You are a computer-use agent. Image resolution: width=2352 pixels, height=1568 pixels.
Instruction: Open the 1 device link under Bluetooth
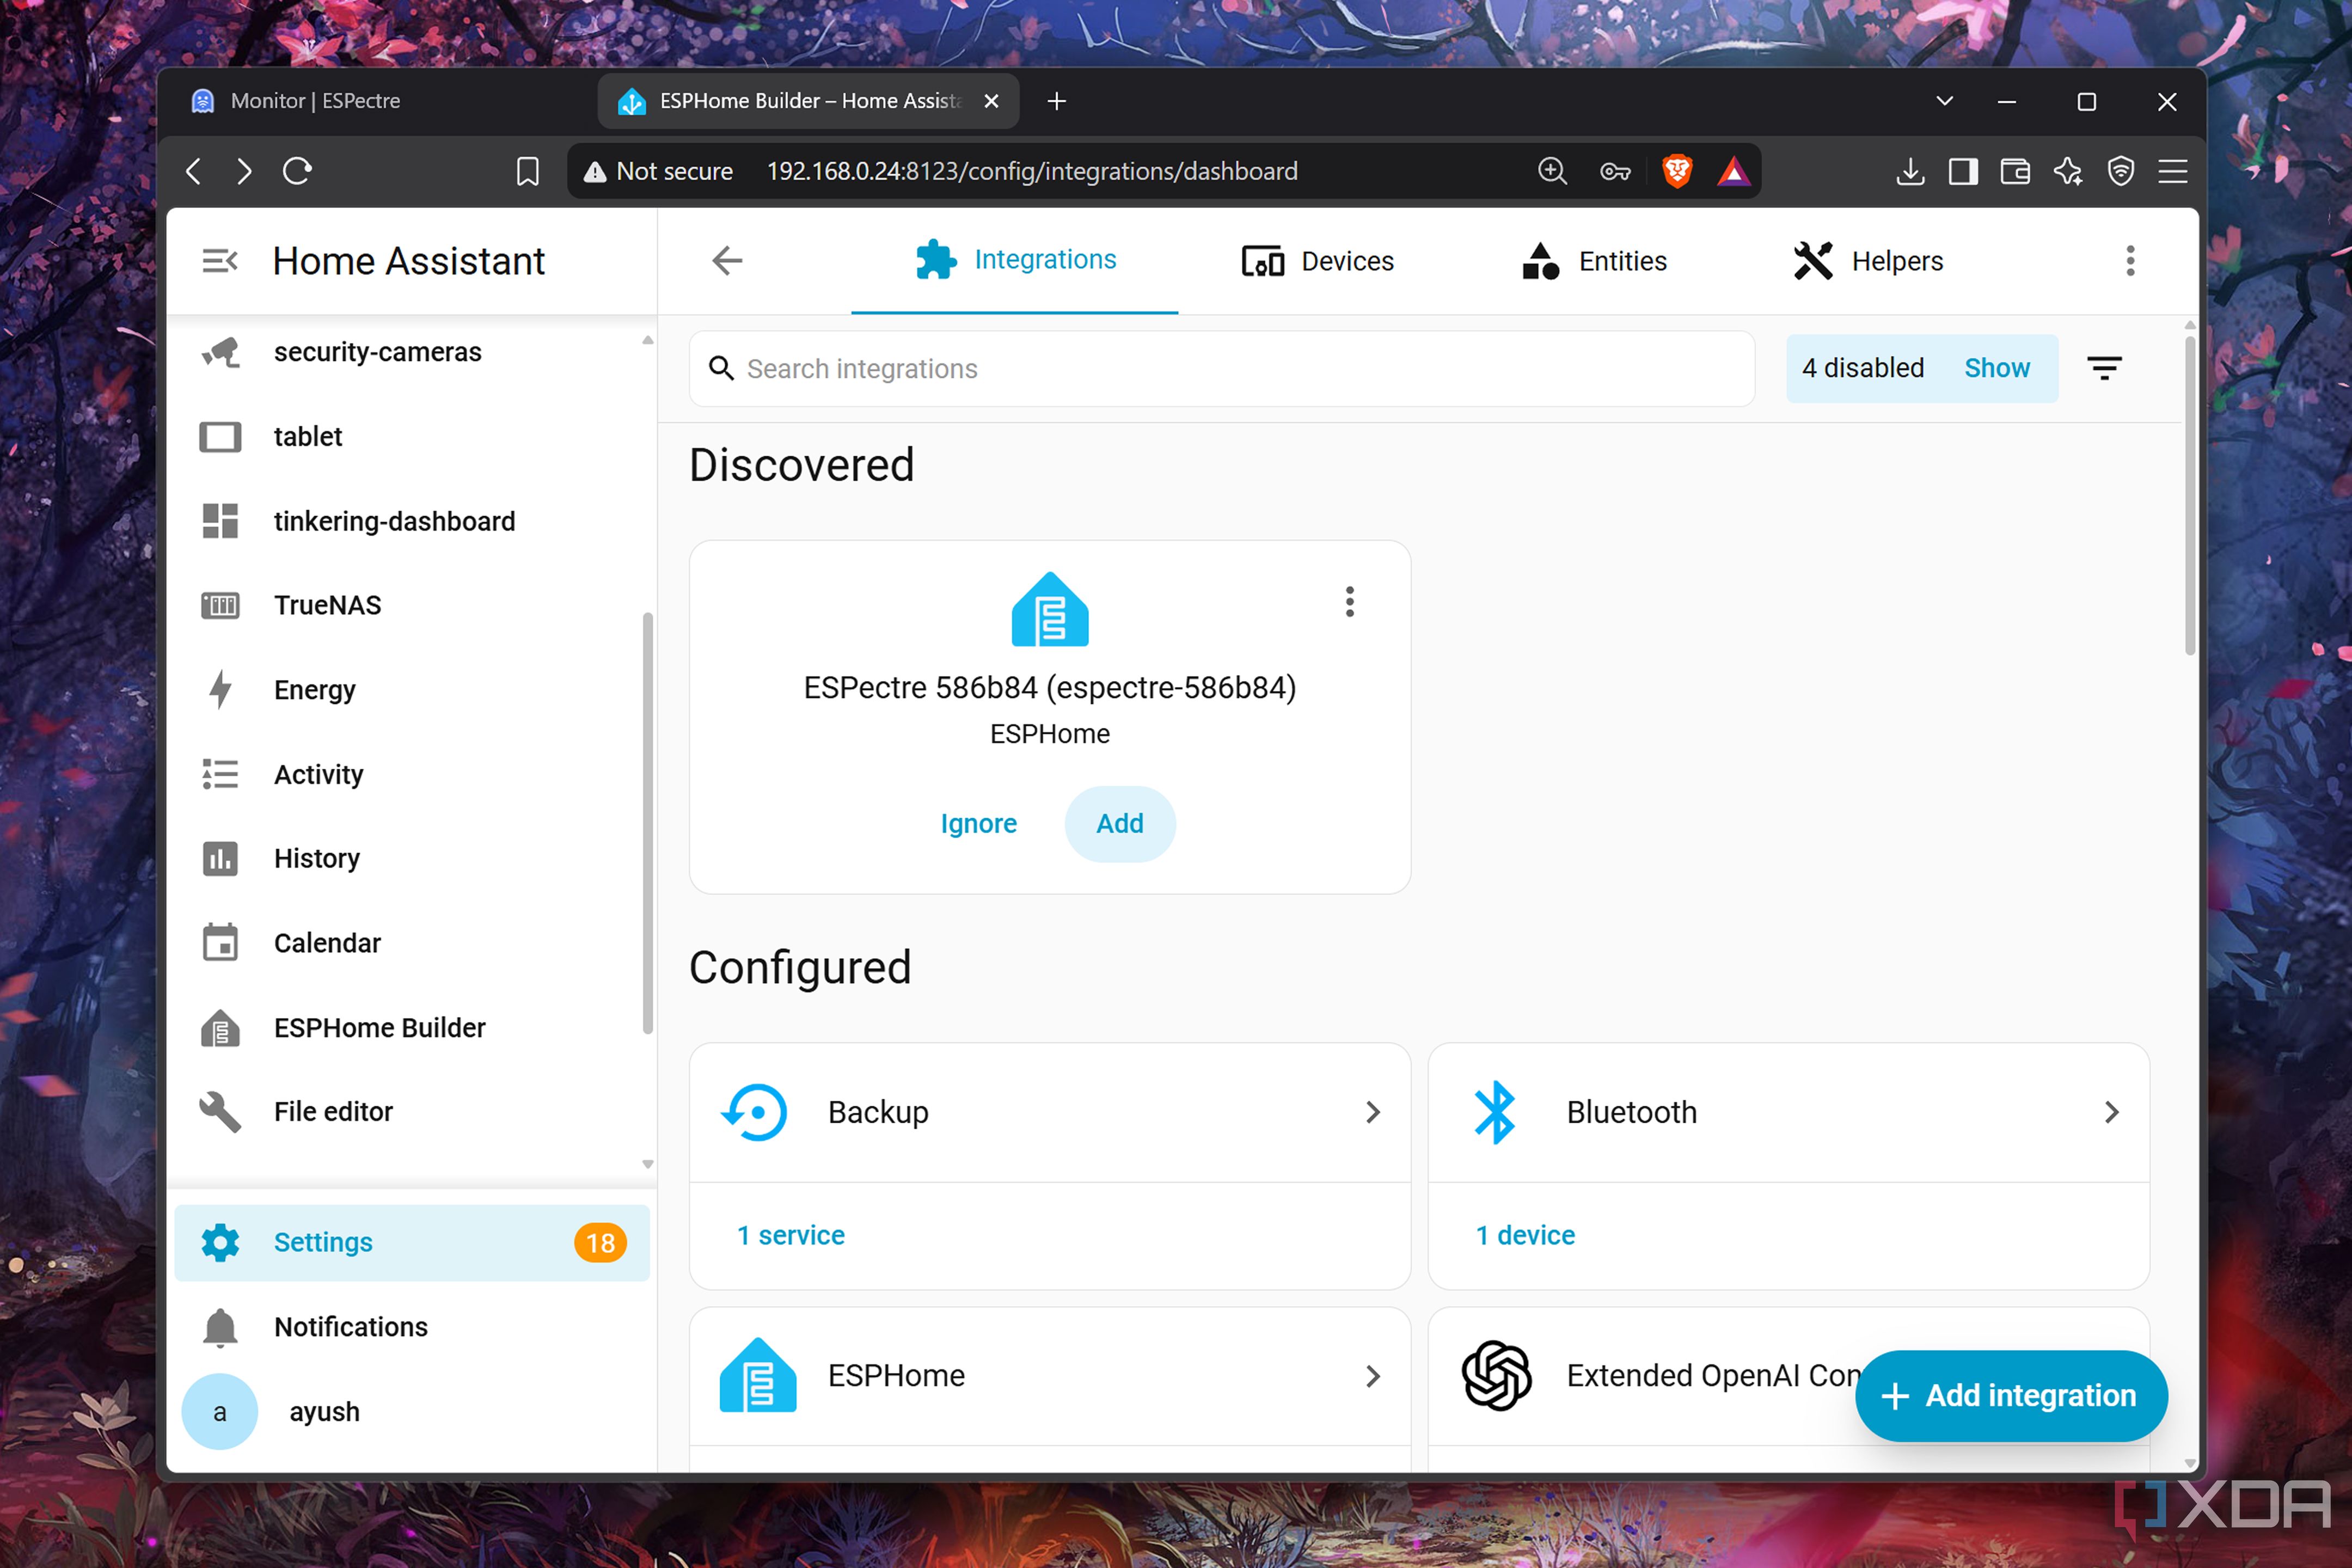pos(1525,1235)
